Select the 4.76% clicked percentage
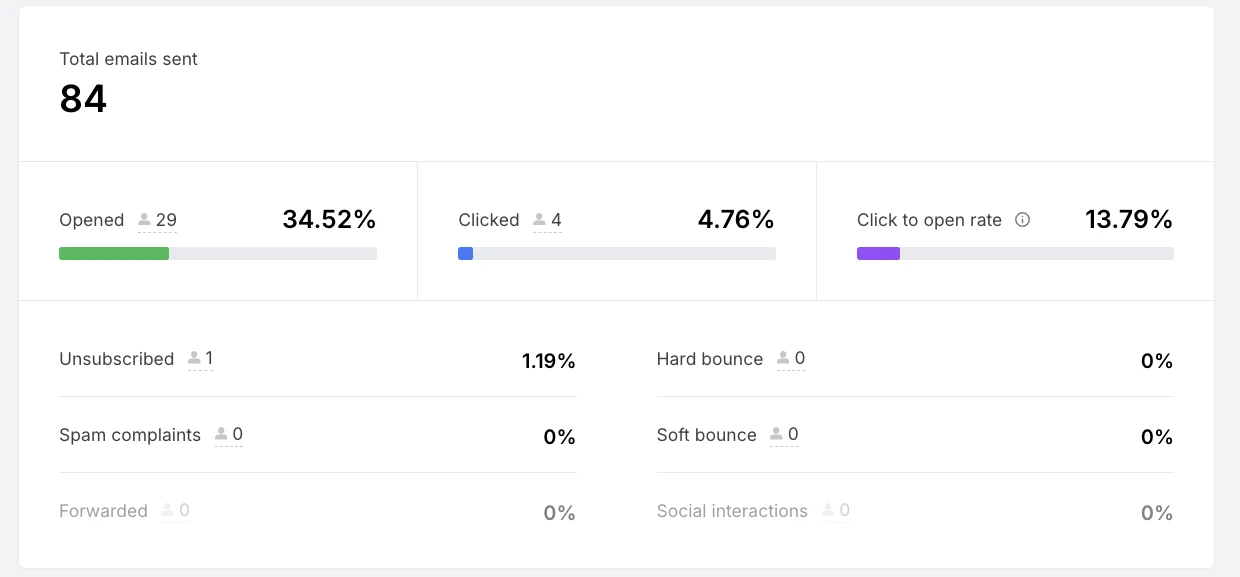The image size is (1240, 577). (x=735, y=220)
